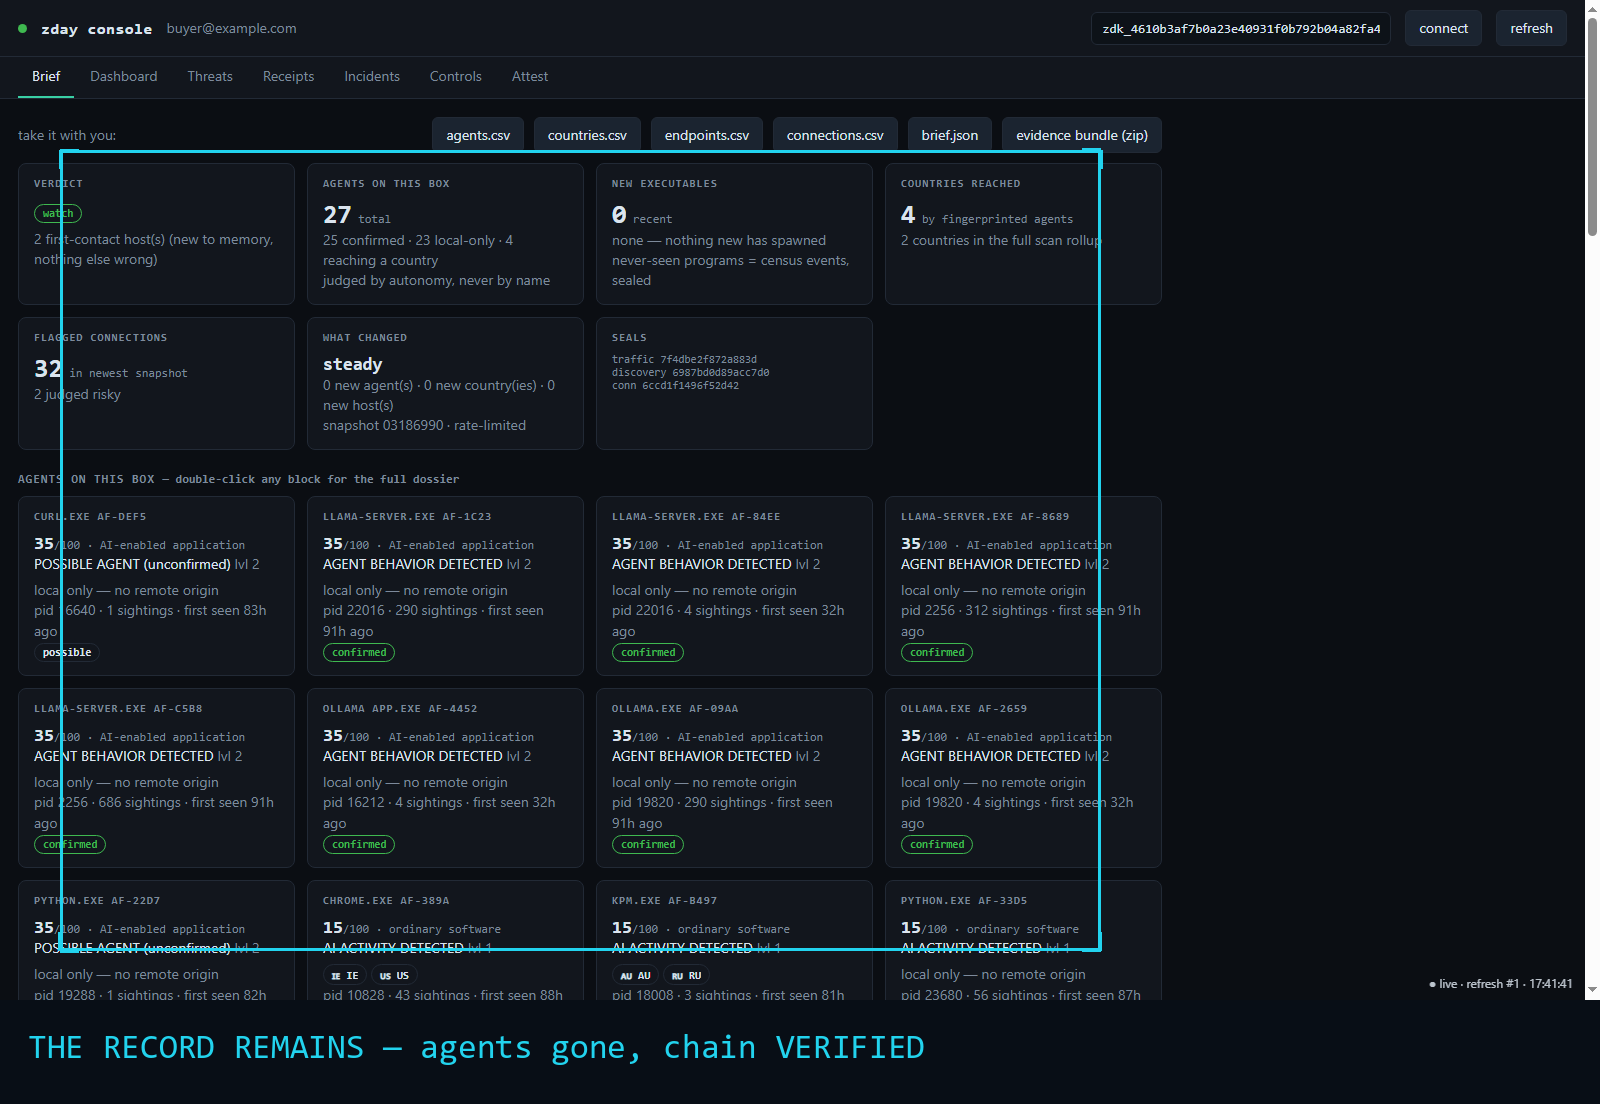Click the watch verdict badge
Viewport: 1600px width, 1104px height.
(x=58, y=213)
